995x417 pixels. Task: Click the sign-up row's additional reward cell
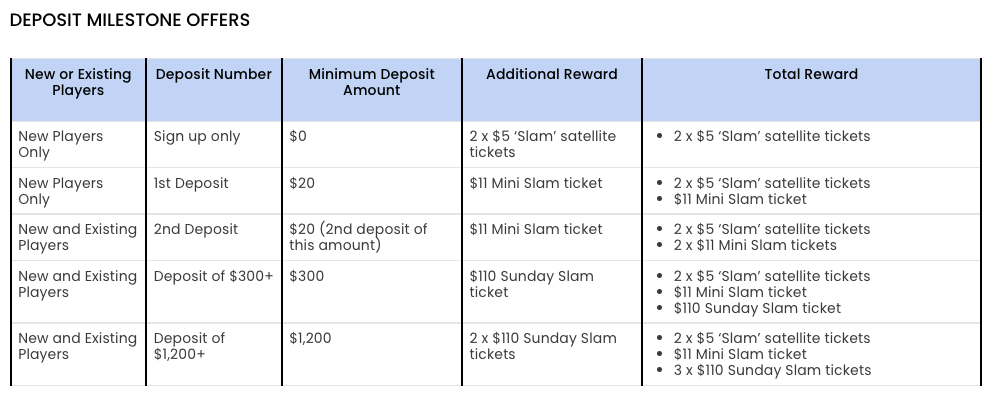(x=542, y=144)
